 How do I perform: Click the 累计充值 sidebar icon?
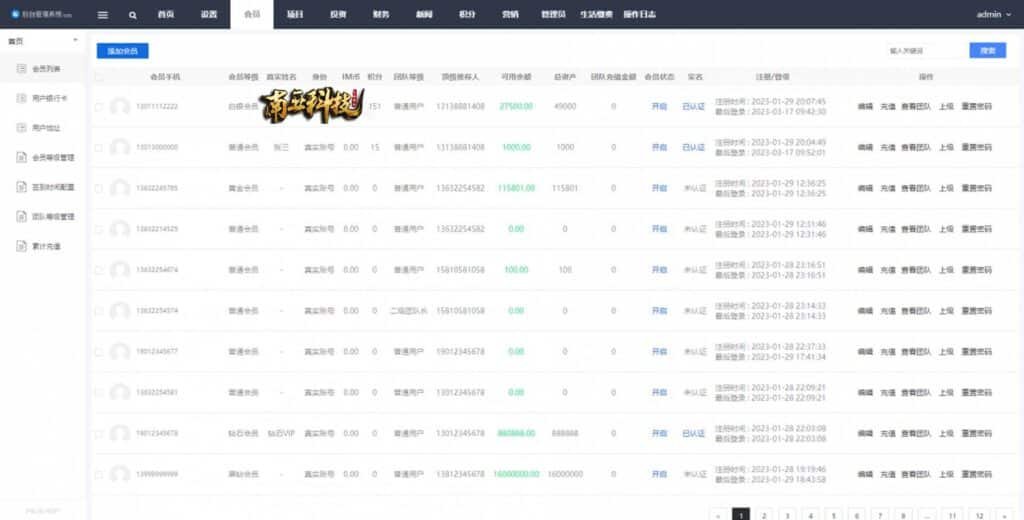[x=20, y=245]
